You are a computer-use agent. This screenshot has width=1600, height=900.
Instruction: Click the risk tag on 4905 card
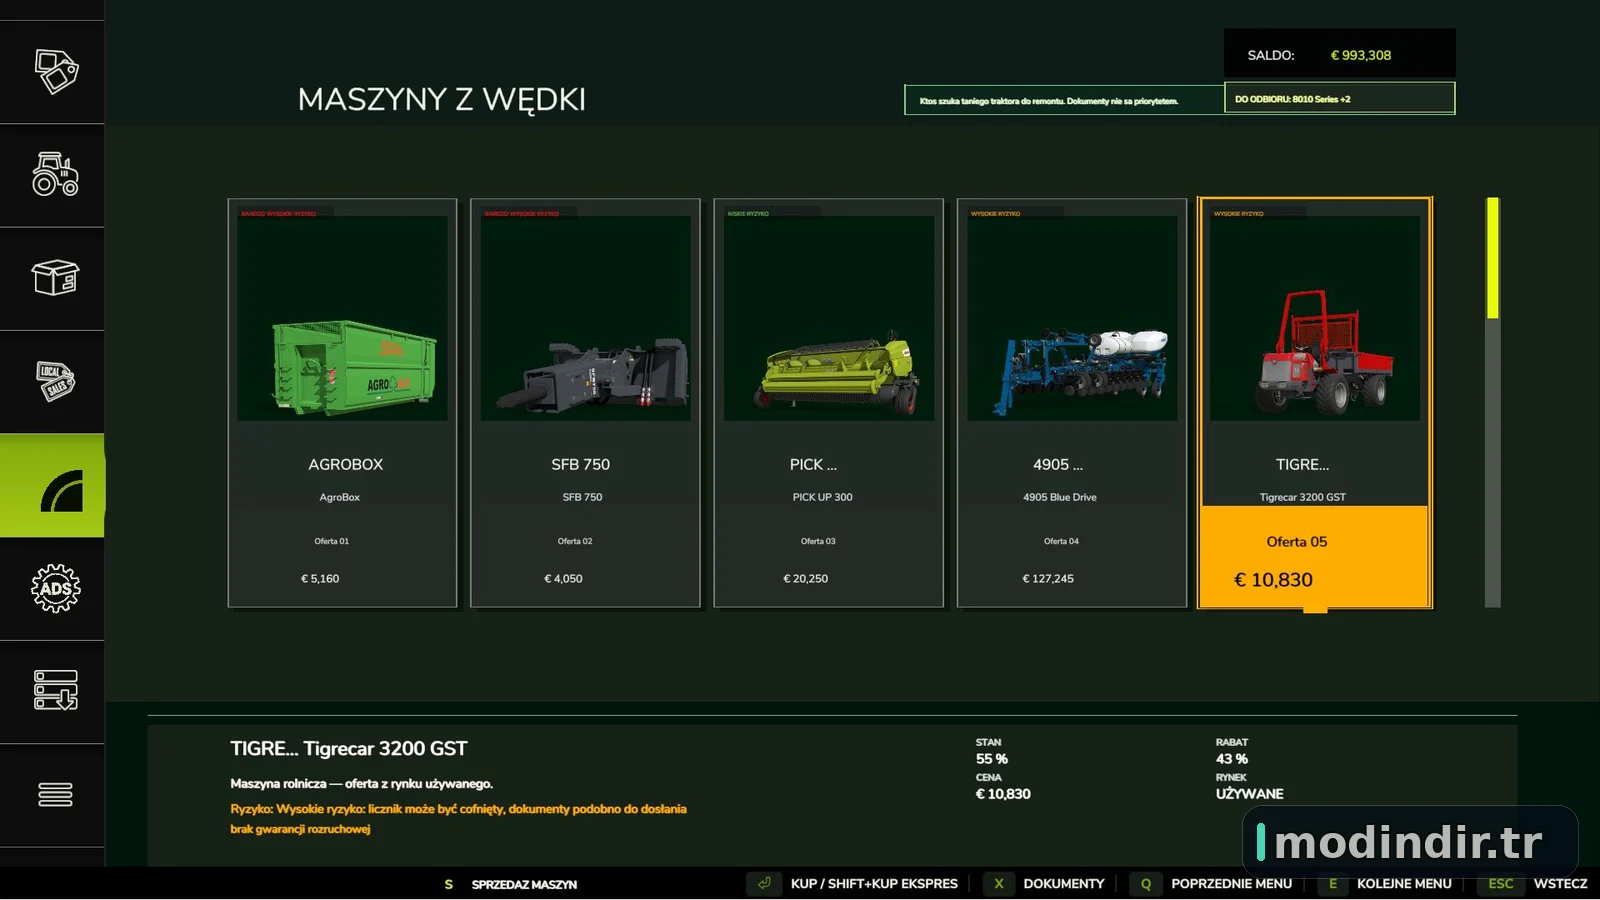pos(995,213)
